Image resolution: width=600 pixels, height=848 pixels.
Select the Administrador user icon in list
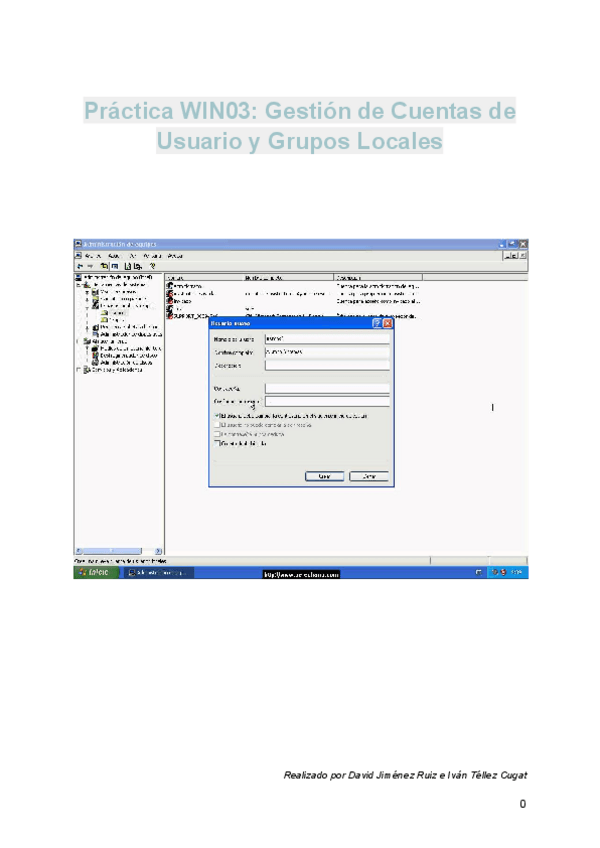pos(169,286)
